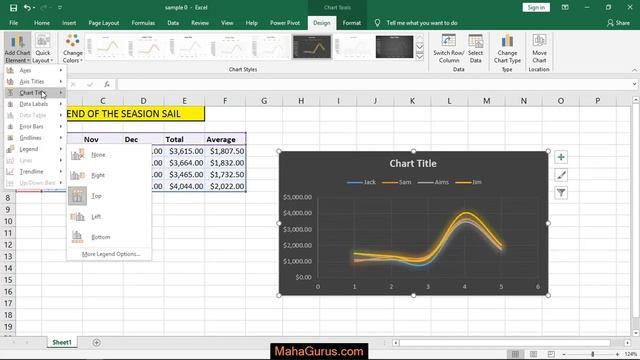640x360 pixels.
Task: Select Top legend position
Action: (x=109, y=196)
